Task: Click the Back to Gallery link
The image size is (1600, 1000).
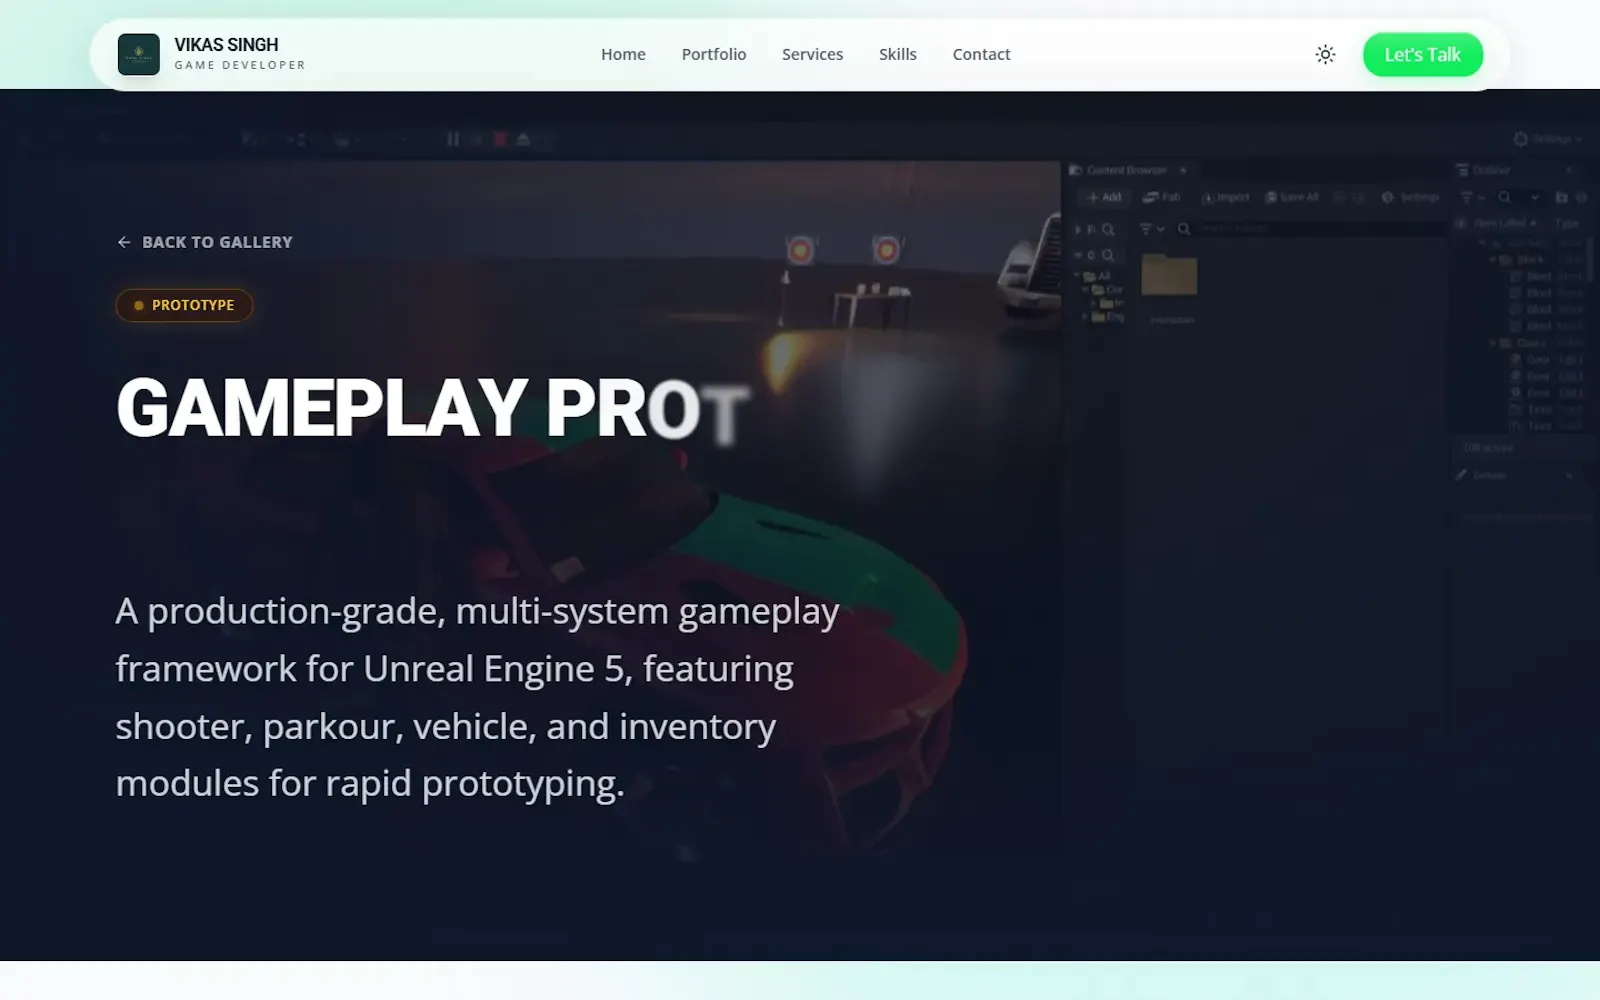Action: click(x=205, y=242)
